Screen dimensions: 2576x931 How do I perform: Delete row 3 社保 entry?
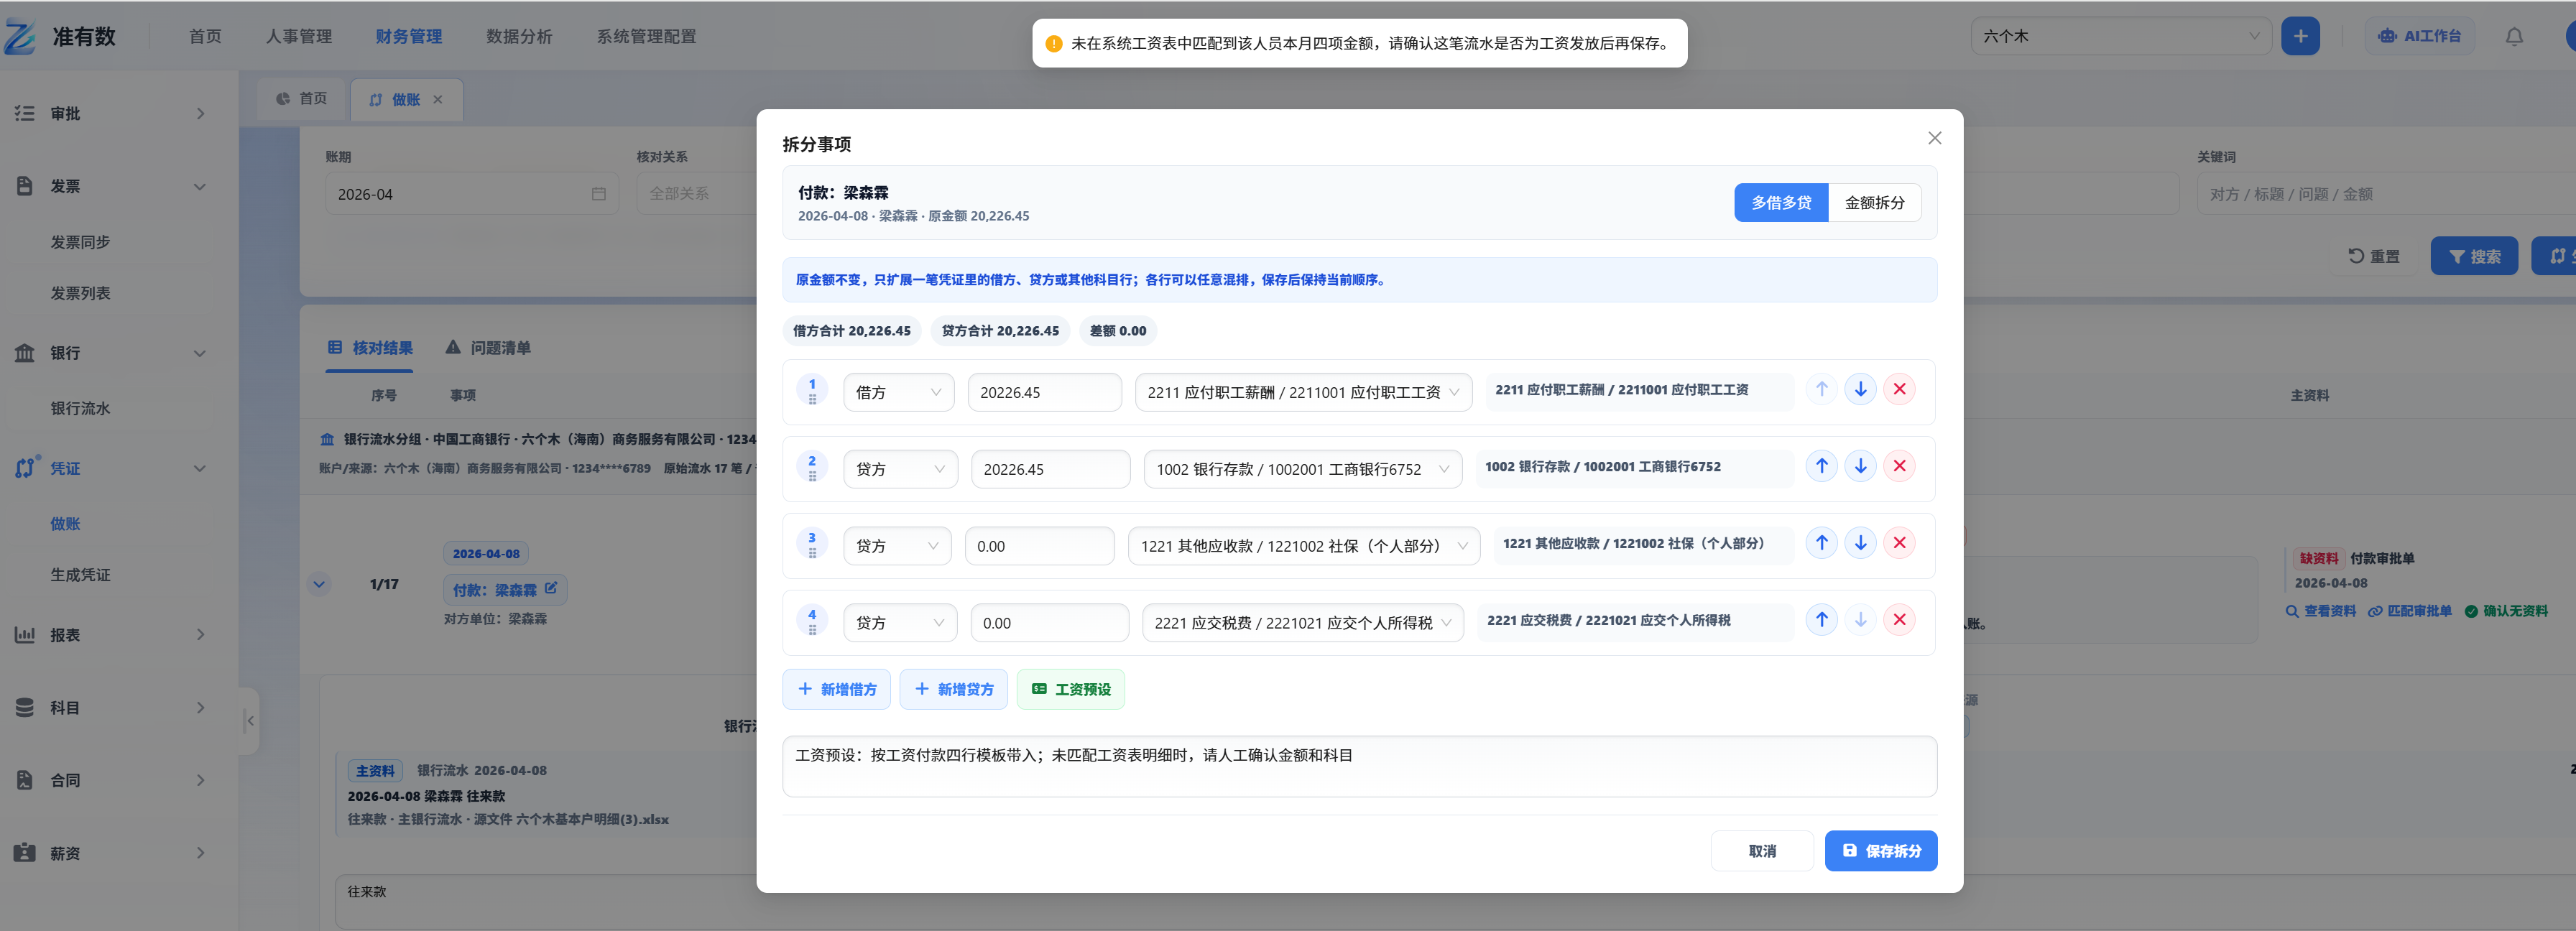point(1899,543)
